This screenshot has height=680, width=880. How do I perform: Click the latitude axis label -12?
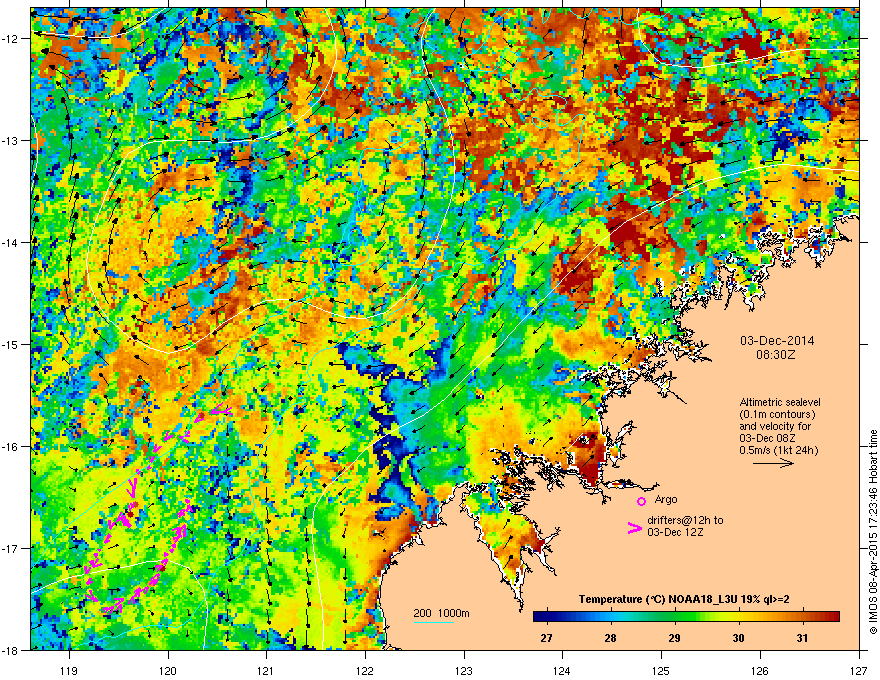coord(10,39)
